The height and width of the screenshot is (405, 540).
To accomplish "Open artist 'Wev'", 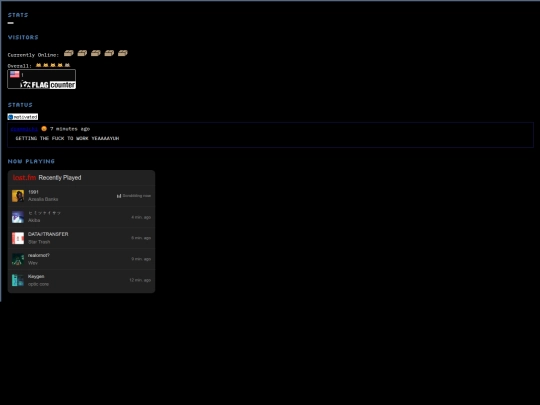I will [x=33, y=263].
